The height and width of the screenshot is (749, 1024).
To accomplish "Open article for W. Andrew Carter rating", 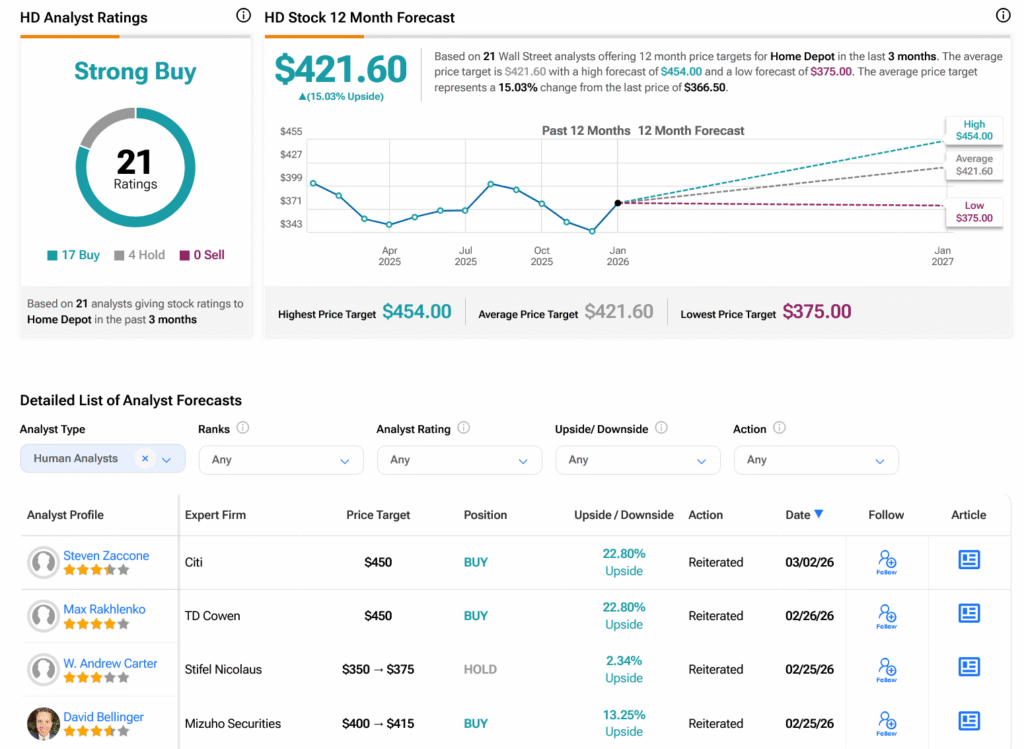I will point(968,668).
